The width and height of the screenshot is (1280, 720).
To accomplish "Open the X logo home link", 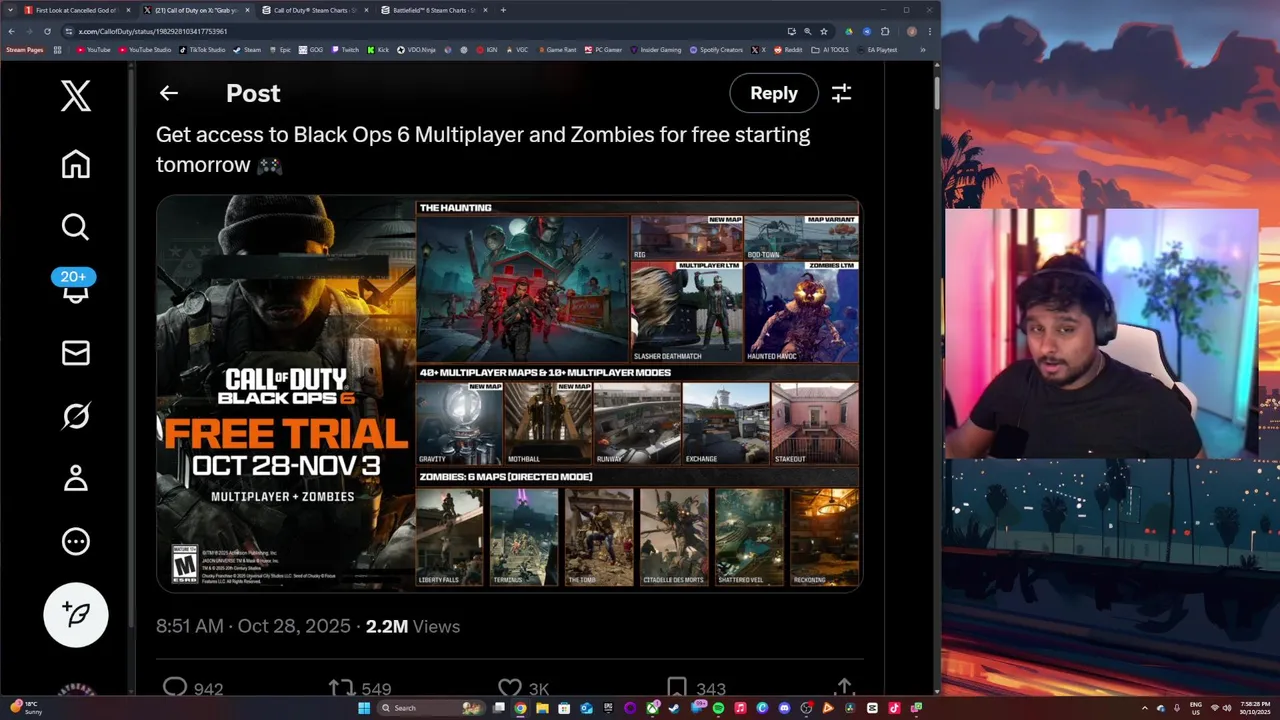I will [76, 96].
